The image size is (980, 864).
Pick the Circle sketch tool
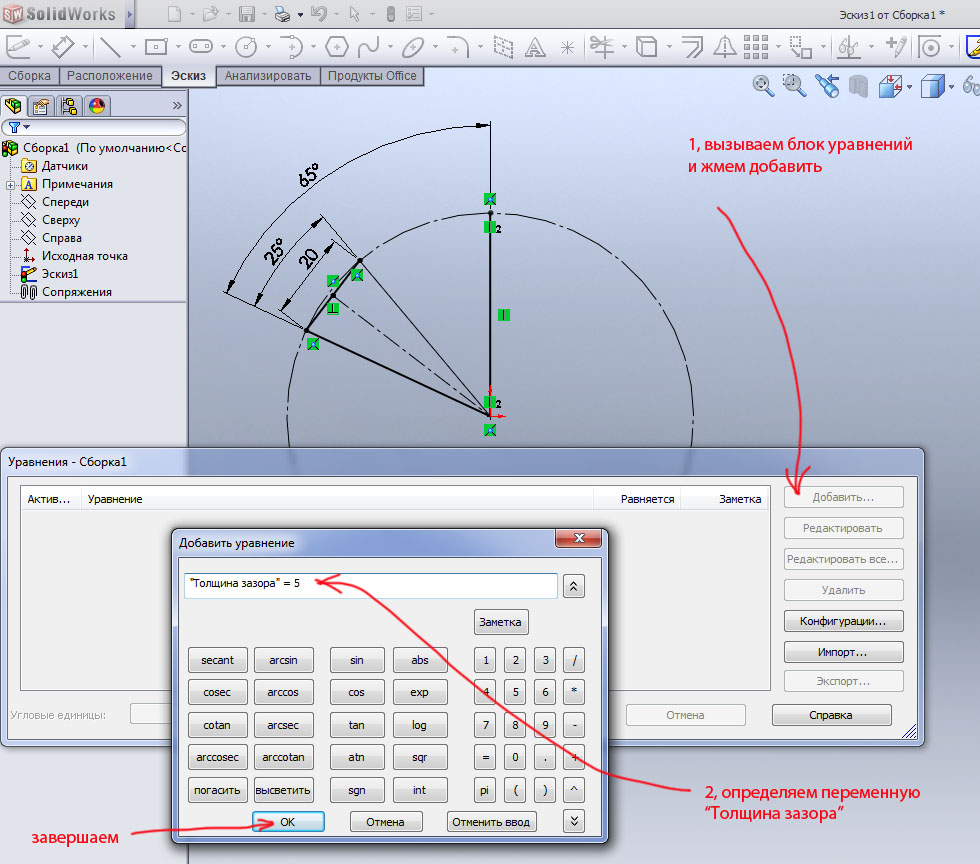245,47
